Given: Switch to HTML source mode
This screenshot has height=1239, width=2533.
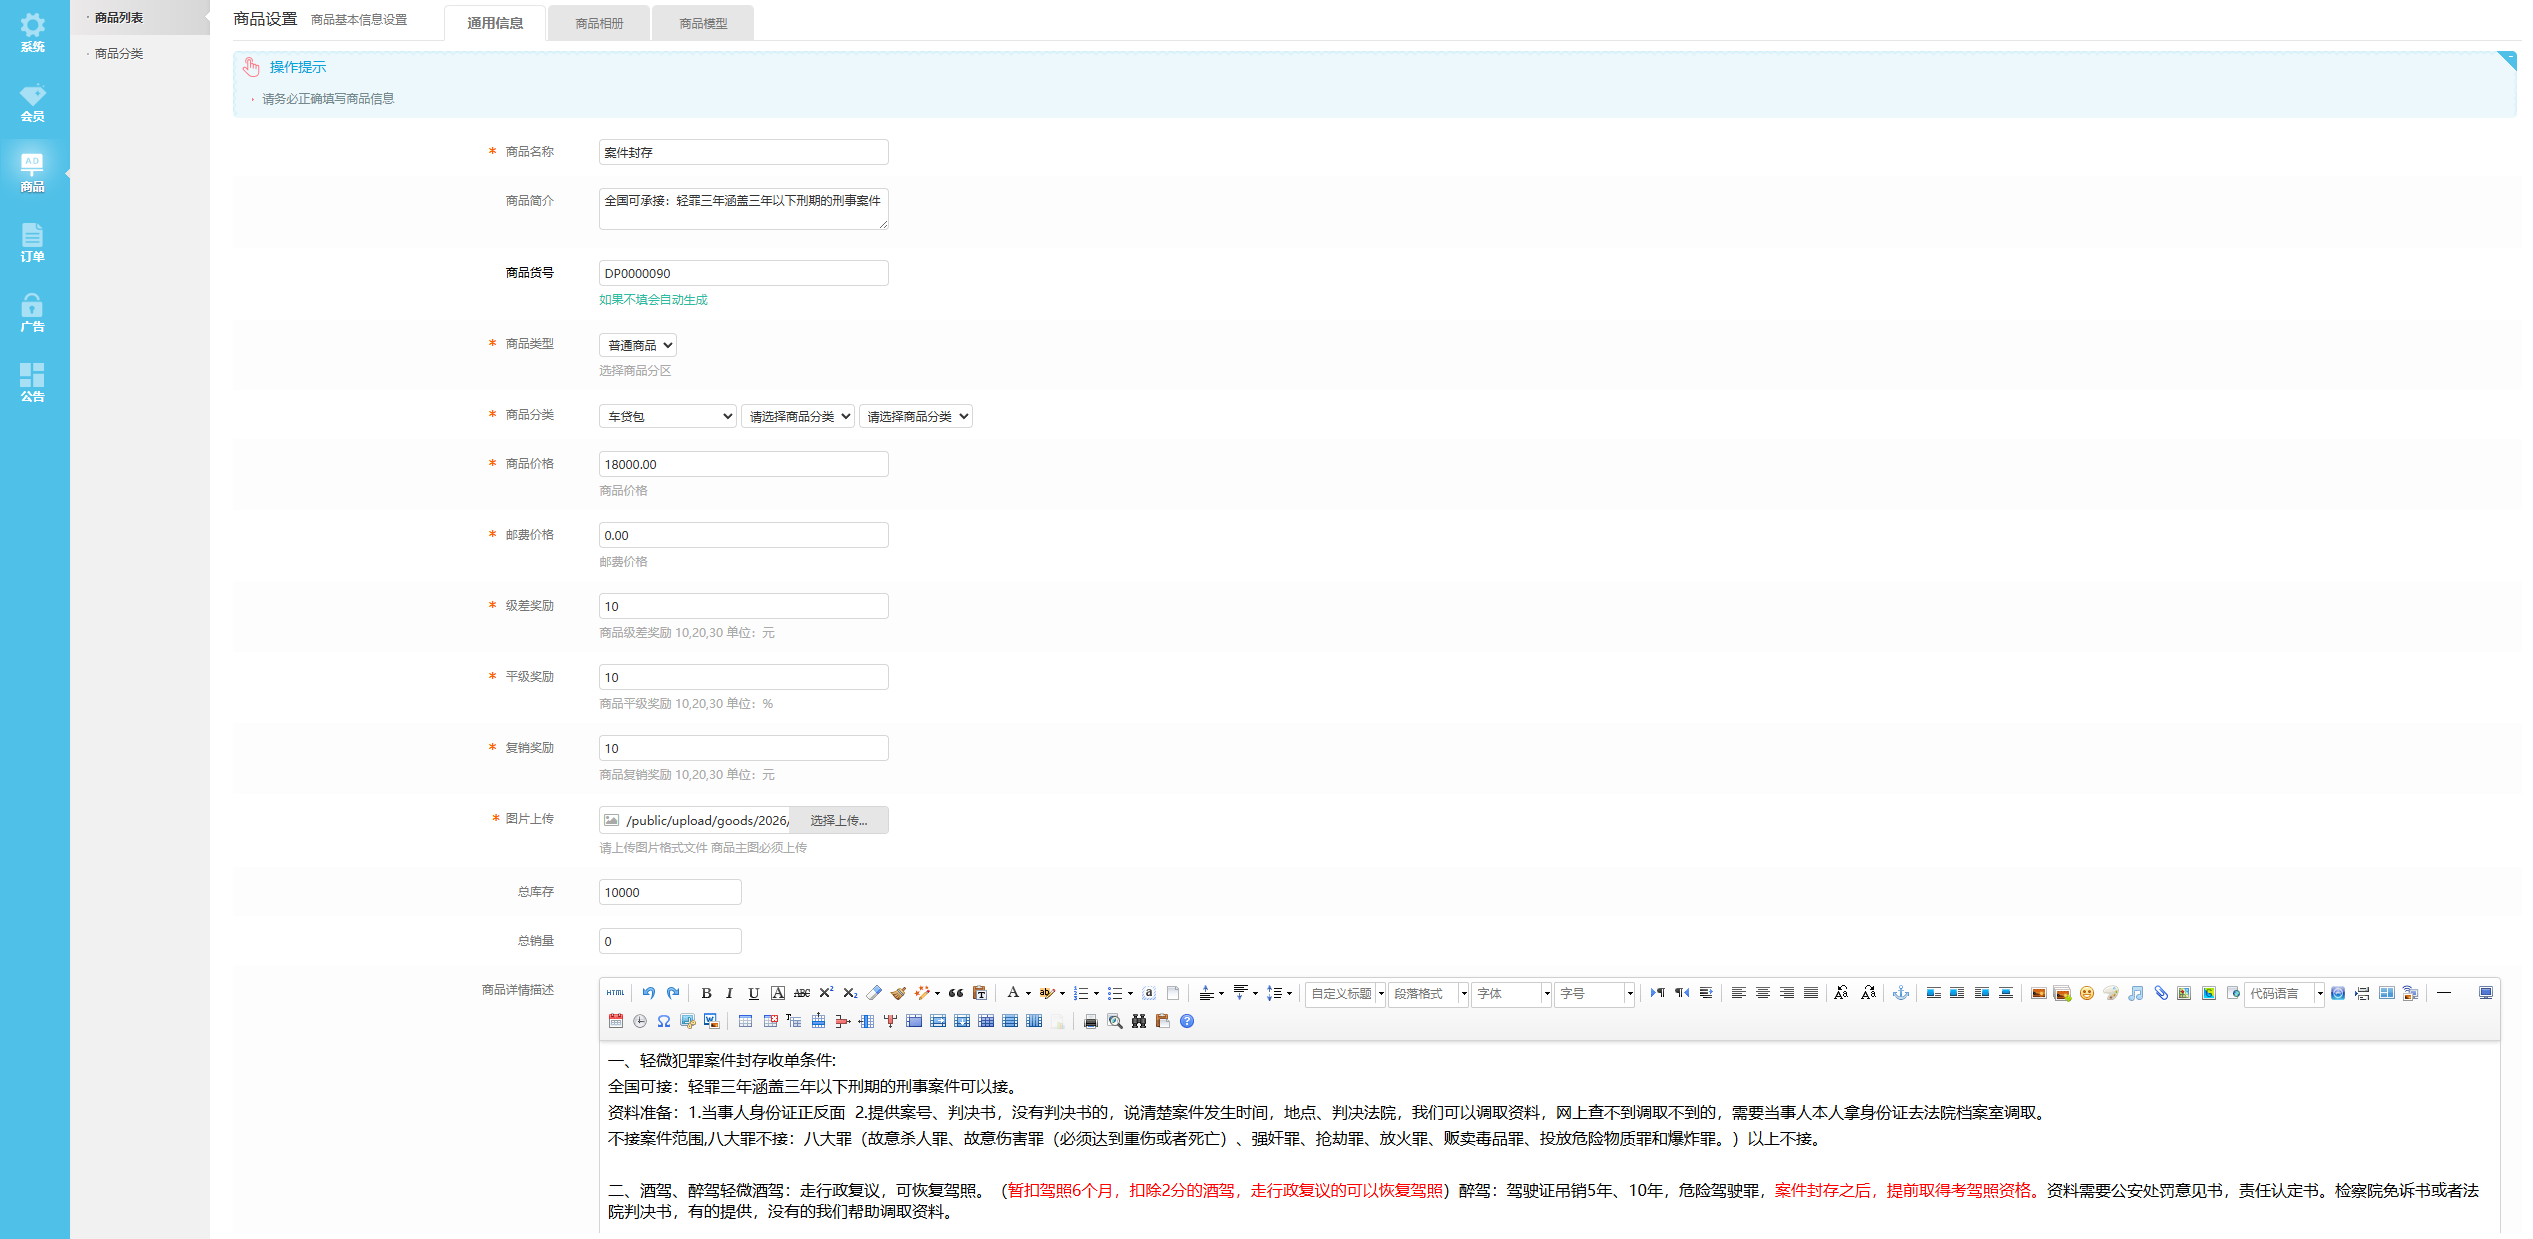Looking at the screenshot, I should point(615,993).
